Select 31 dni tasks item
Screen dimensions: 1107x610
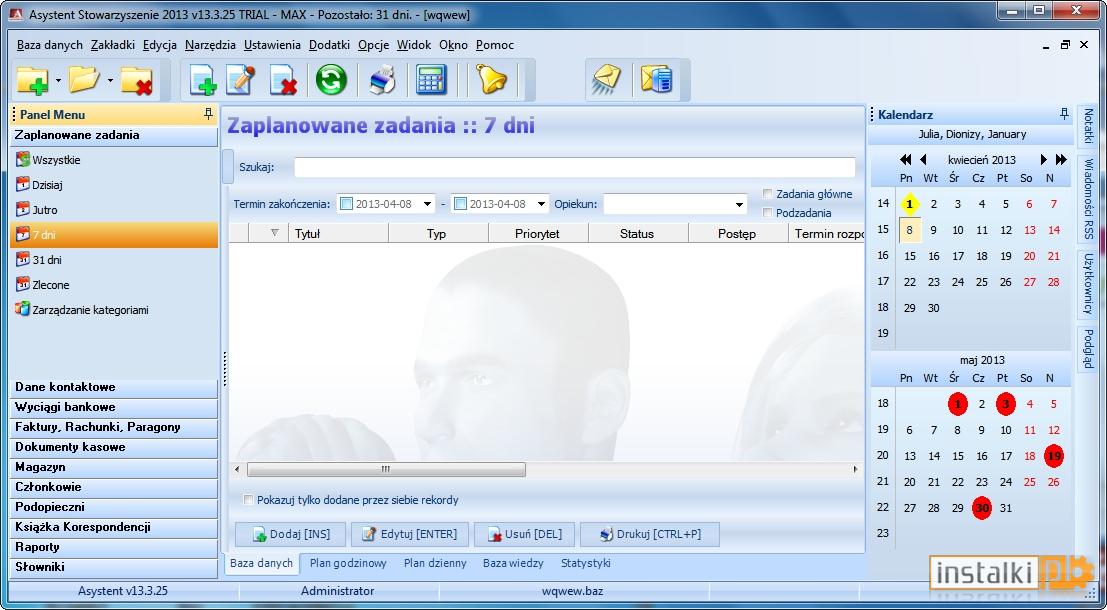click(x=39, y=260)
